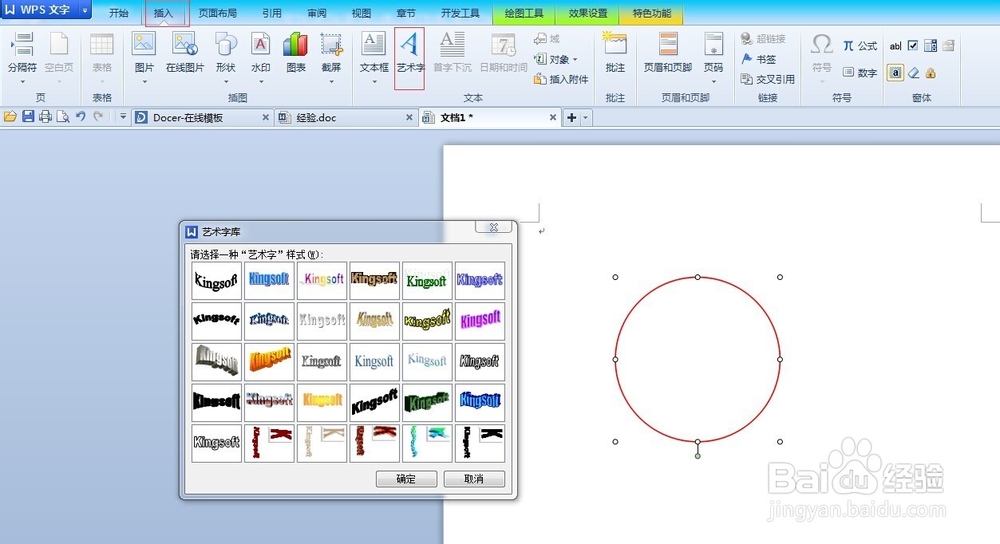Click the save icon in quick toolbar
This screenshot has height=544, width=1000.
click(x=27, y=117)
